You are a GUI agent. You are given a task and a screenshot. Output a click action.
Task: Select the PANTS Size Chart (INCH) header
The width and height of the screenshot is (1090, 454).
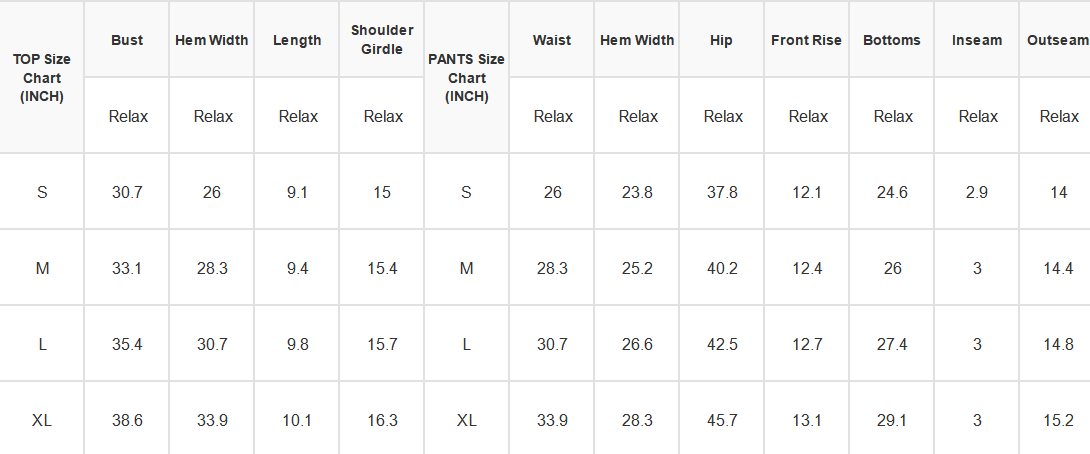(466, 77)
